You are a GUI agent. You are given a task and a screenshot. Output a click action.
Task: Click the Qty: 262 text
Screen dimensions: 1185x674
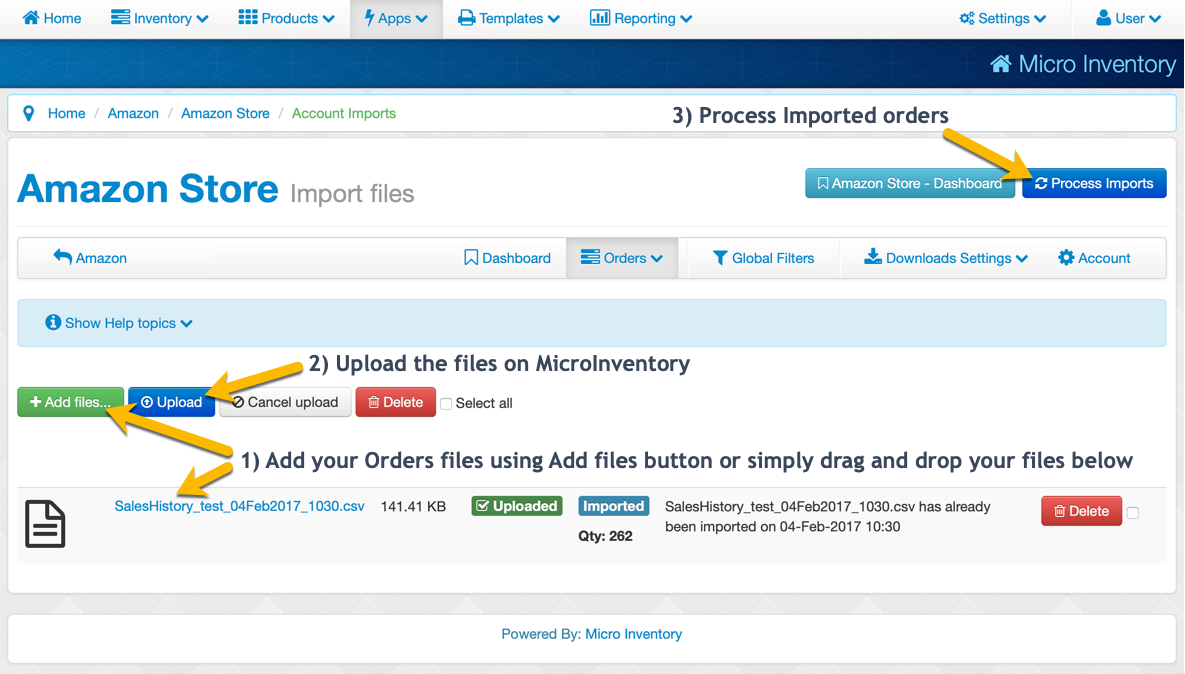(605, 536)
